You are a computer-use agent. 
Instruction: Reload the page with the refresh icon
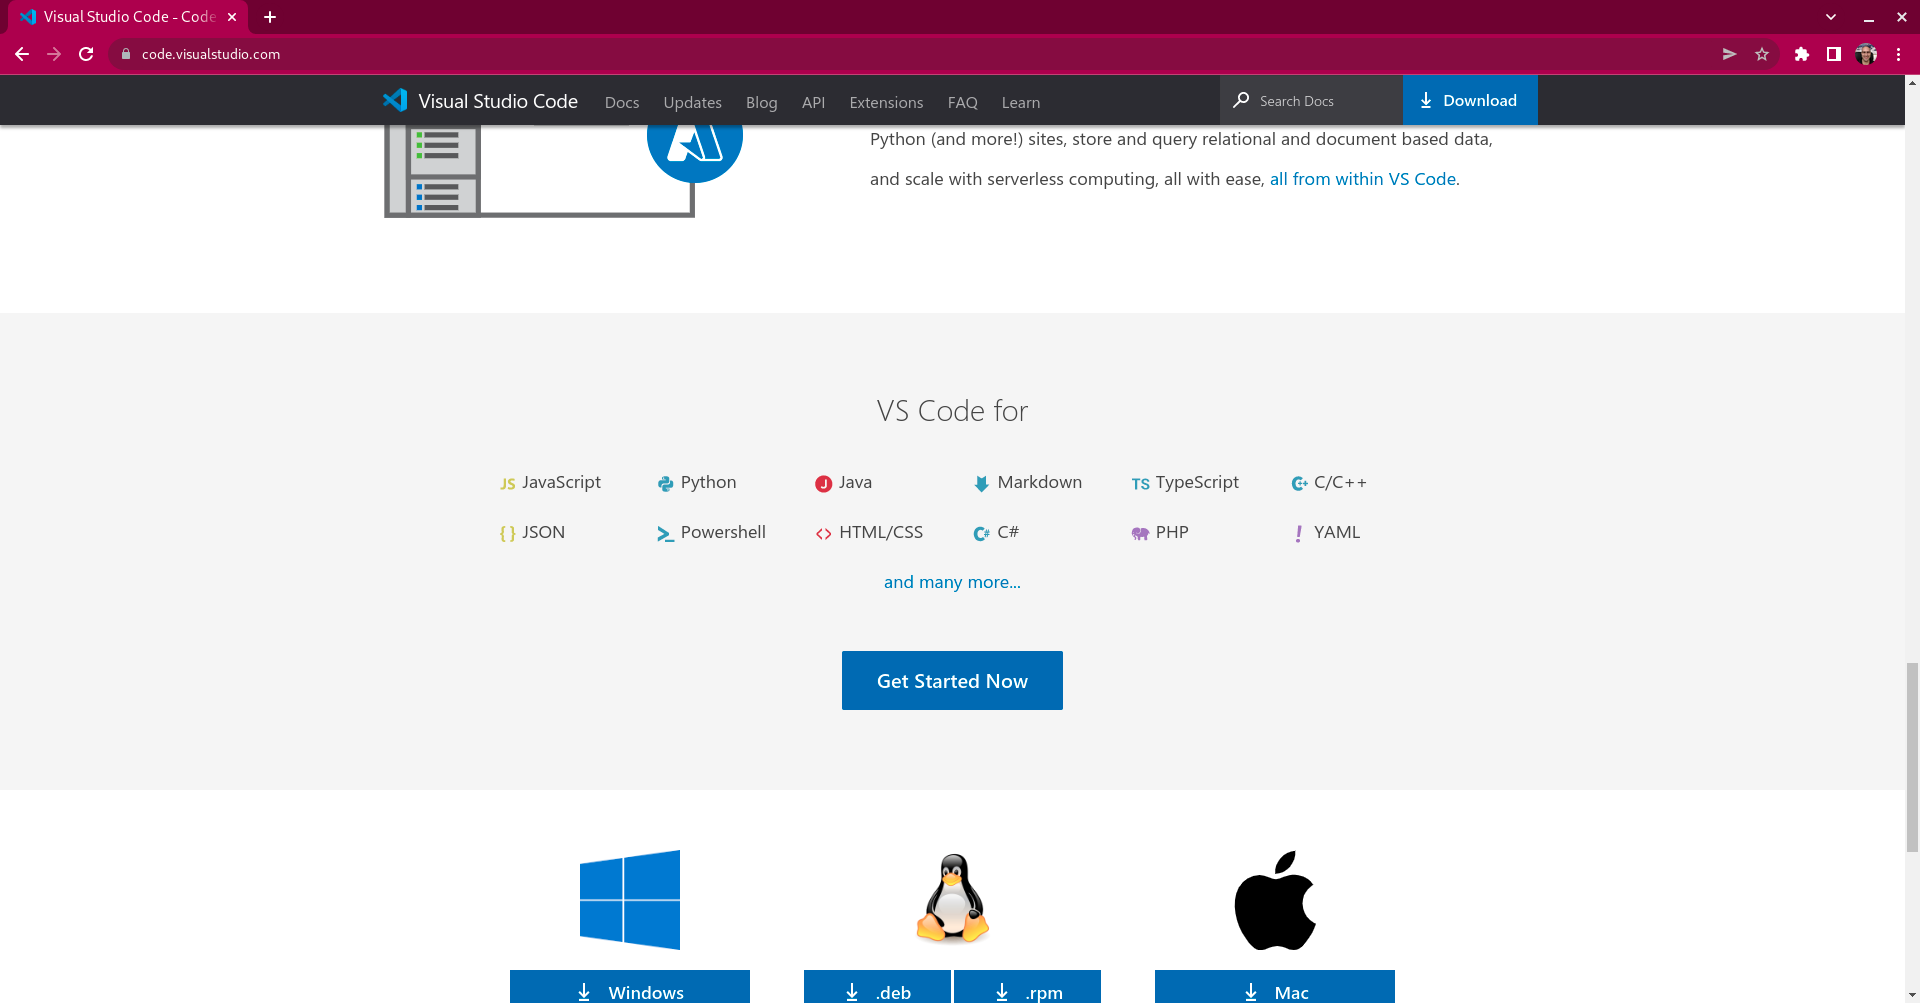(86, 54)
